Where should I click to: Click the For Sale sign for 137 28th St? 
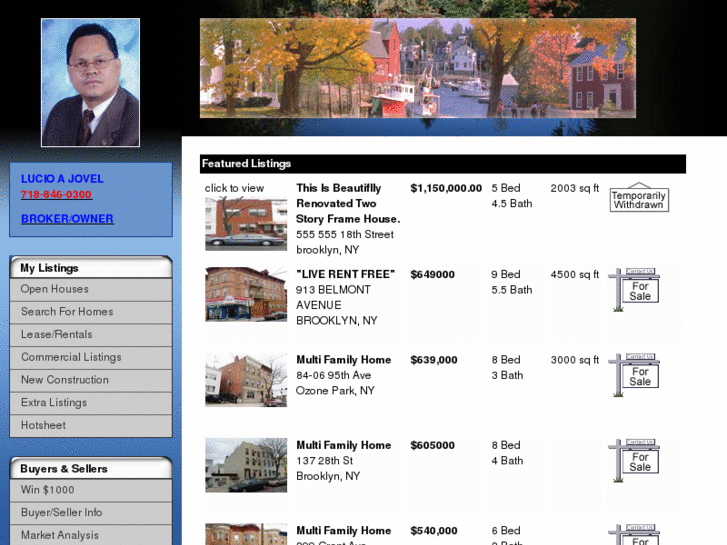634,460
